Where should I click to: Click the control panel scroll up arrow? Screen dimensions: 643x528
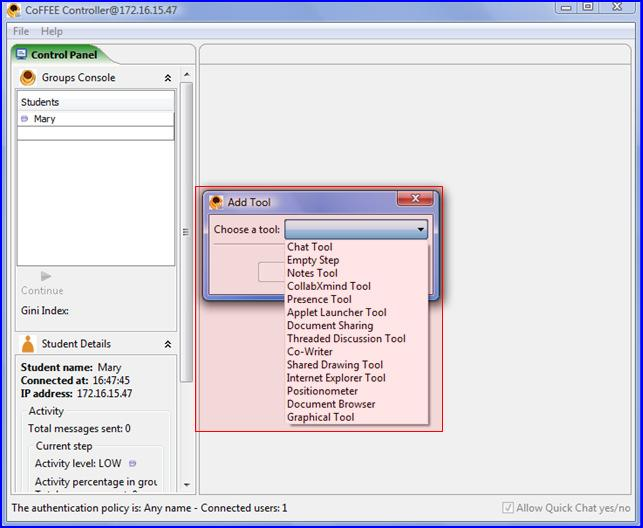pos(187,75)
